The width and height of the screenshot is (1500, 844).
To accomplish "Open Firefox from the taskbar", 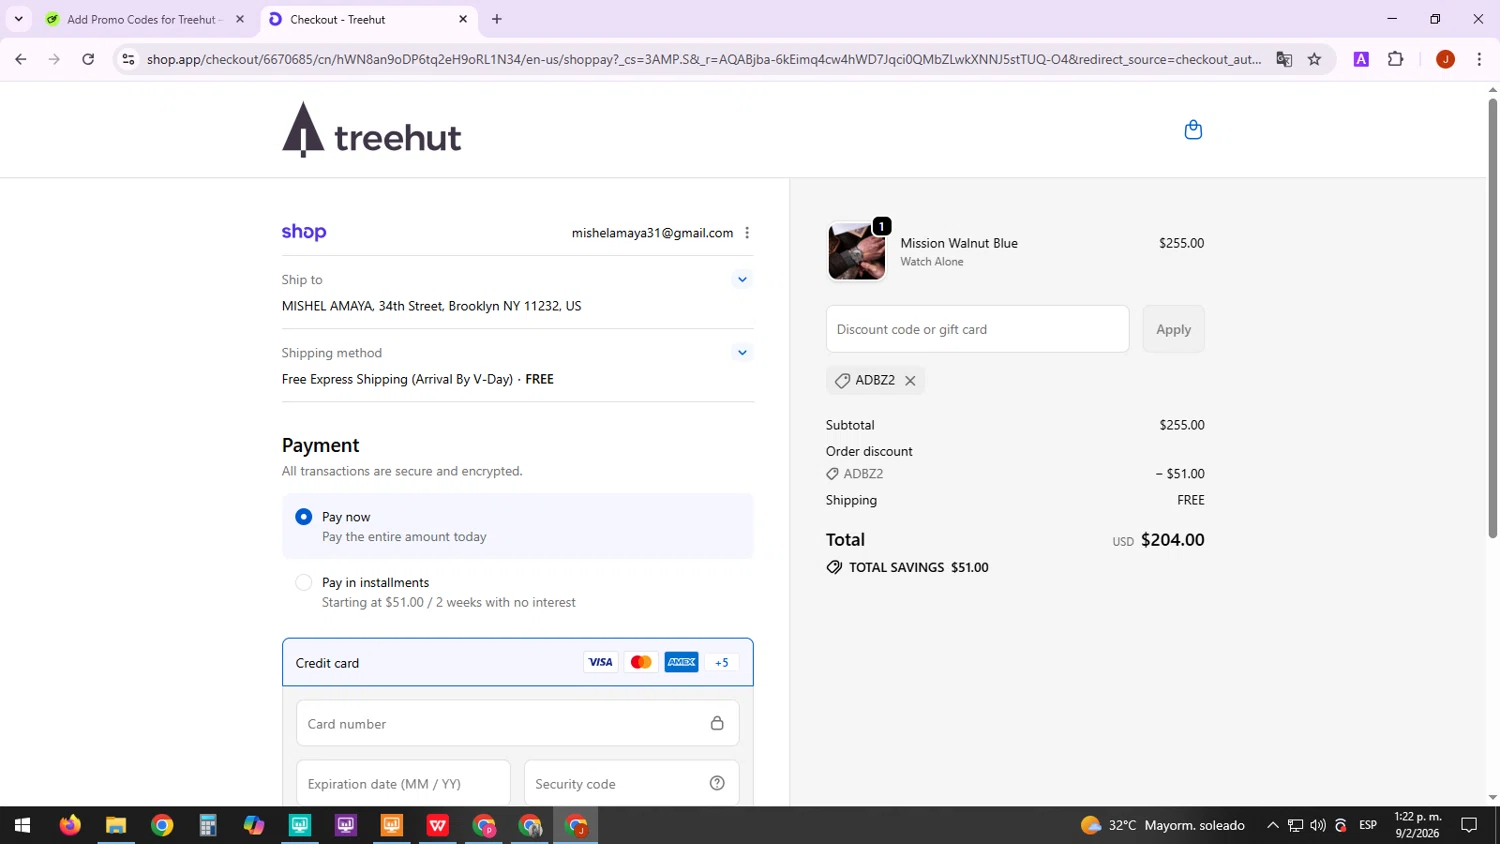I will coord(69,825).
